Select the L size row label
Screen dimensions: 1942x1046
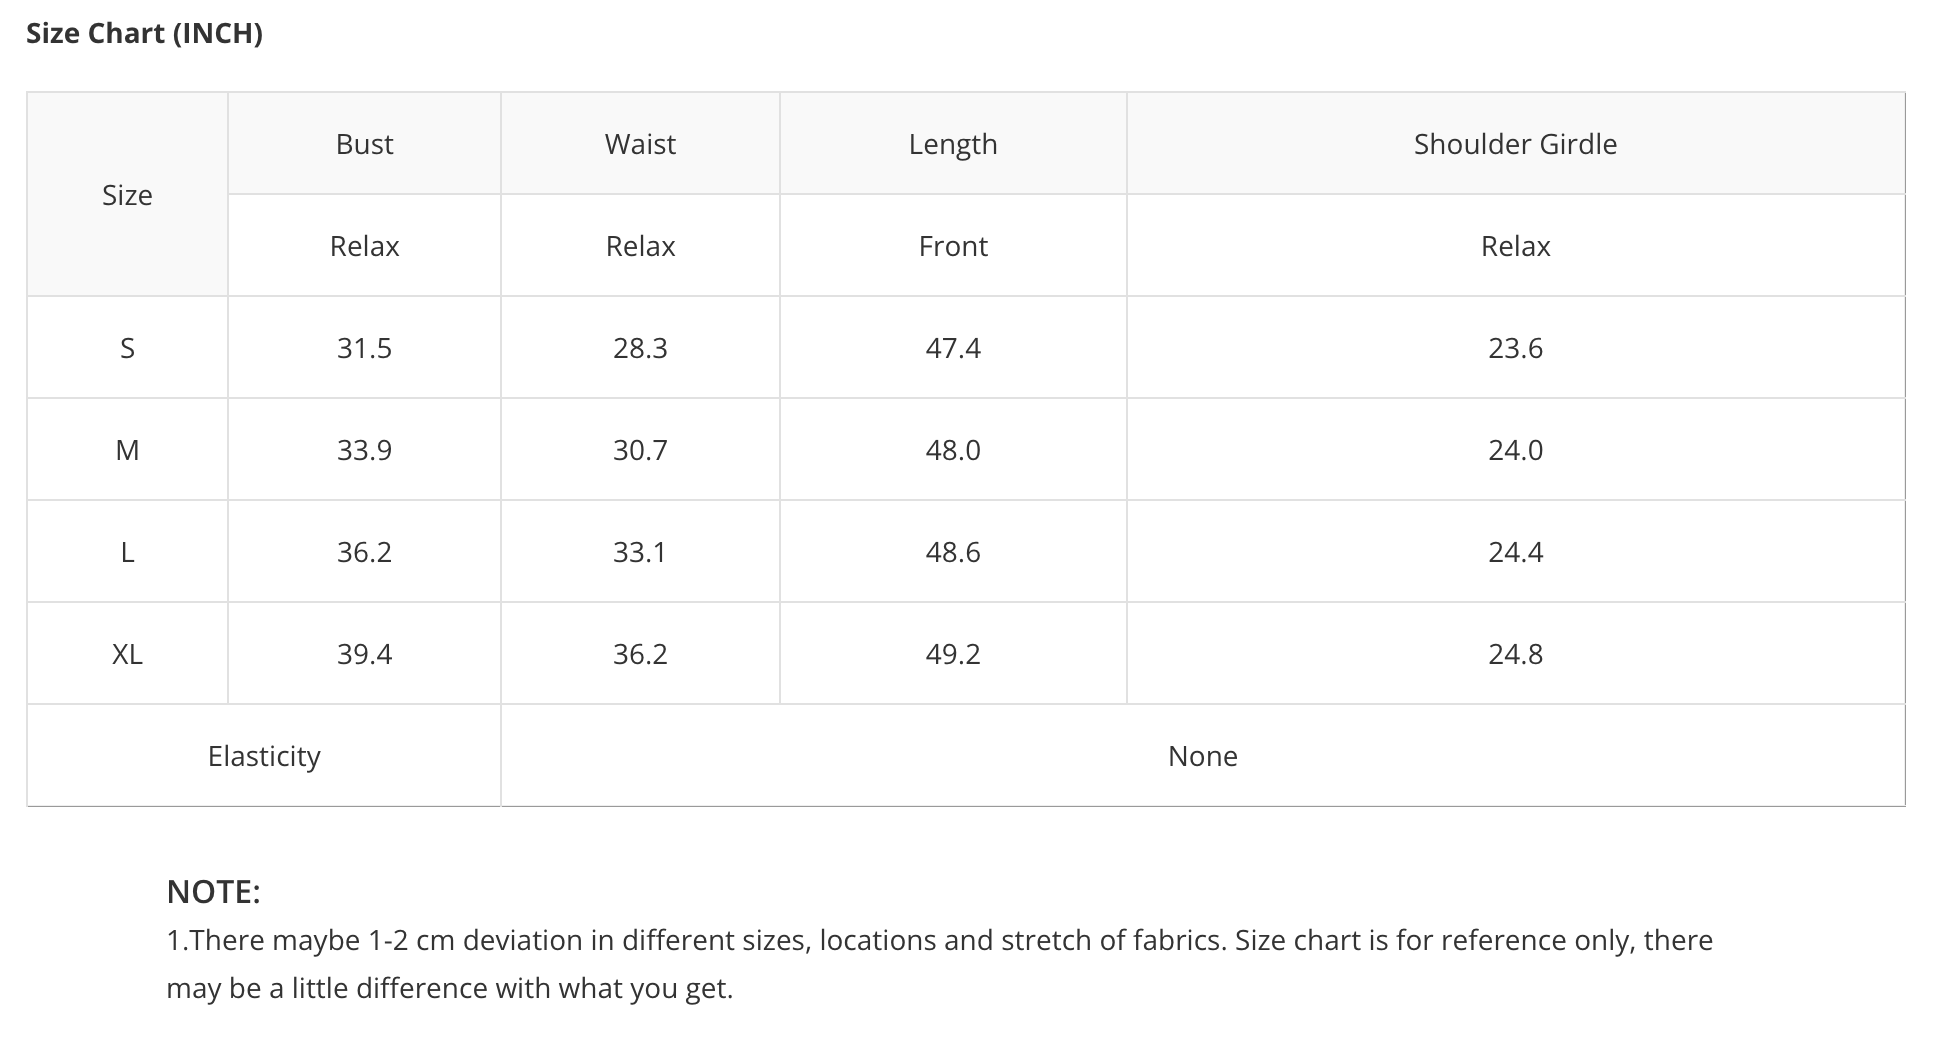pos(127,552)
